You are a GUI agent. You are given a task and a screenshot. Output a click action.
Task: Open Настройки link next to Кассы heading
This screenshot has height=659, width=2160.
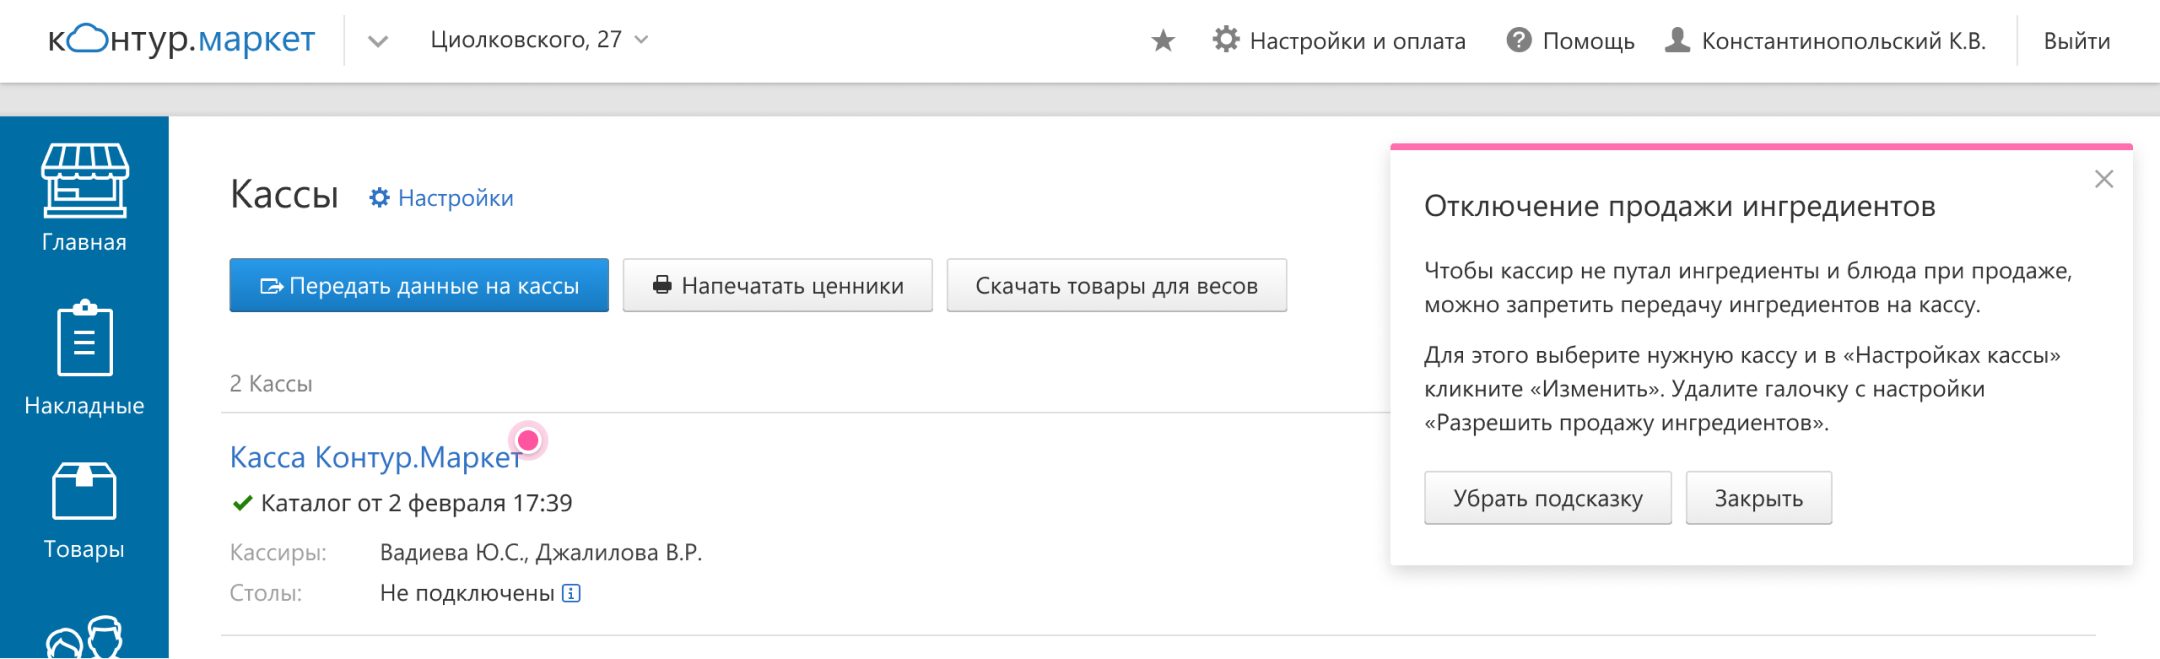point(441,198)
